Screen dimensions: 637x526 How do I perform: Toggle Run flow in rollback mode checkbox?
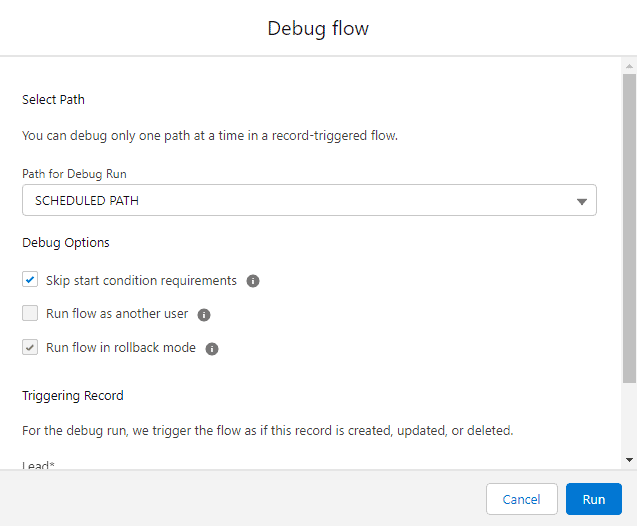30,348
